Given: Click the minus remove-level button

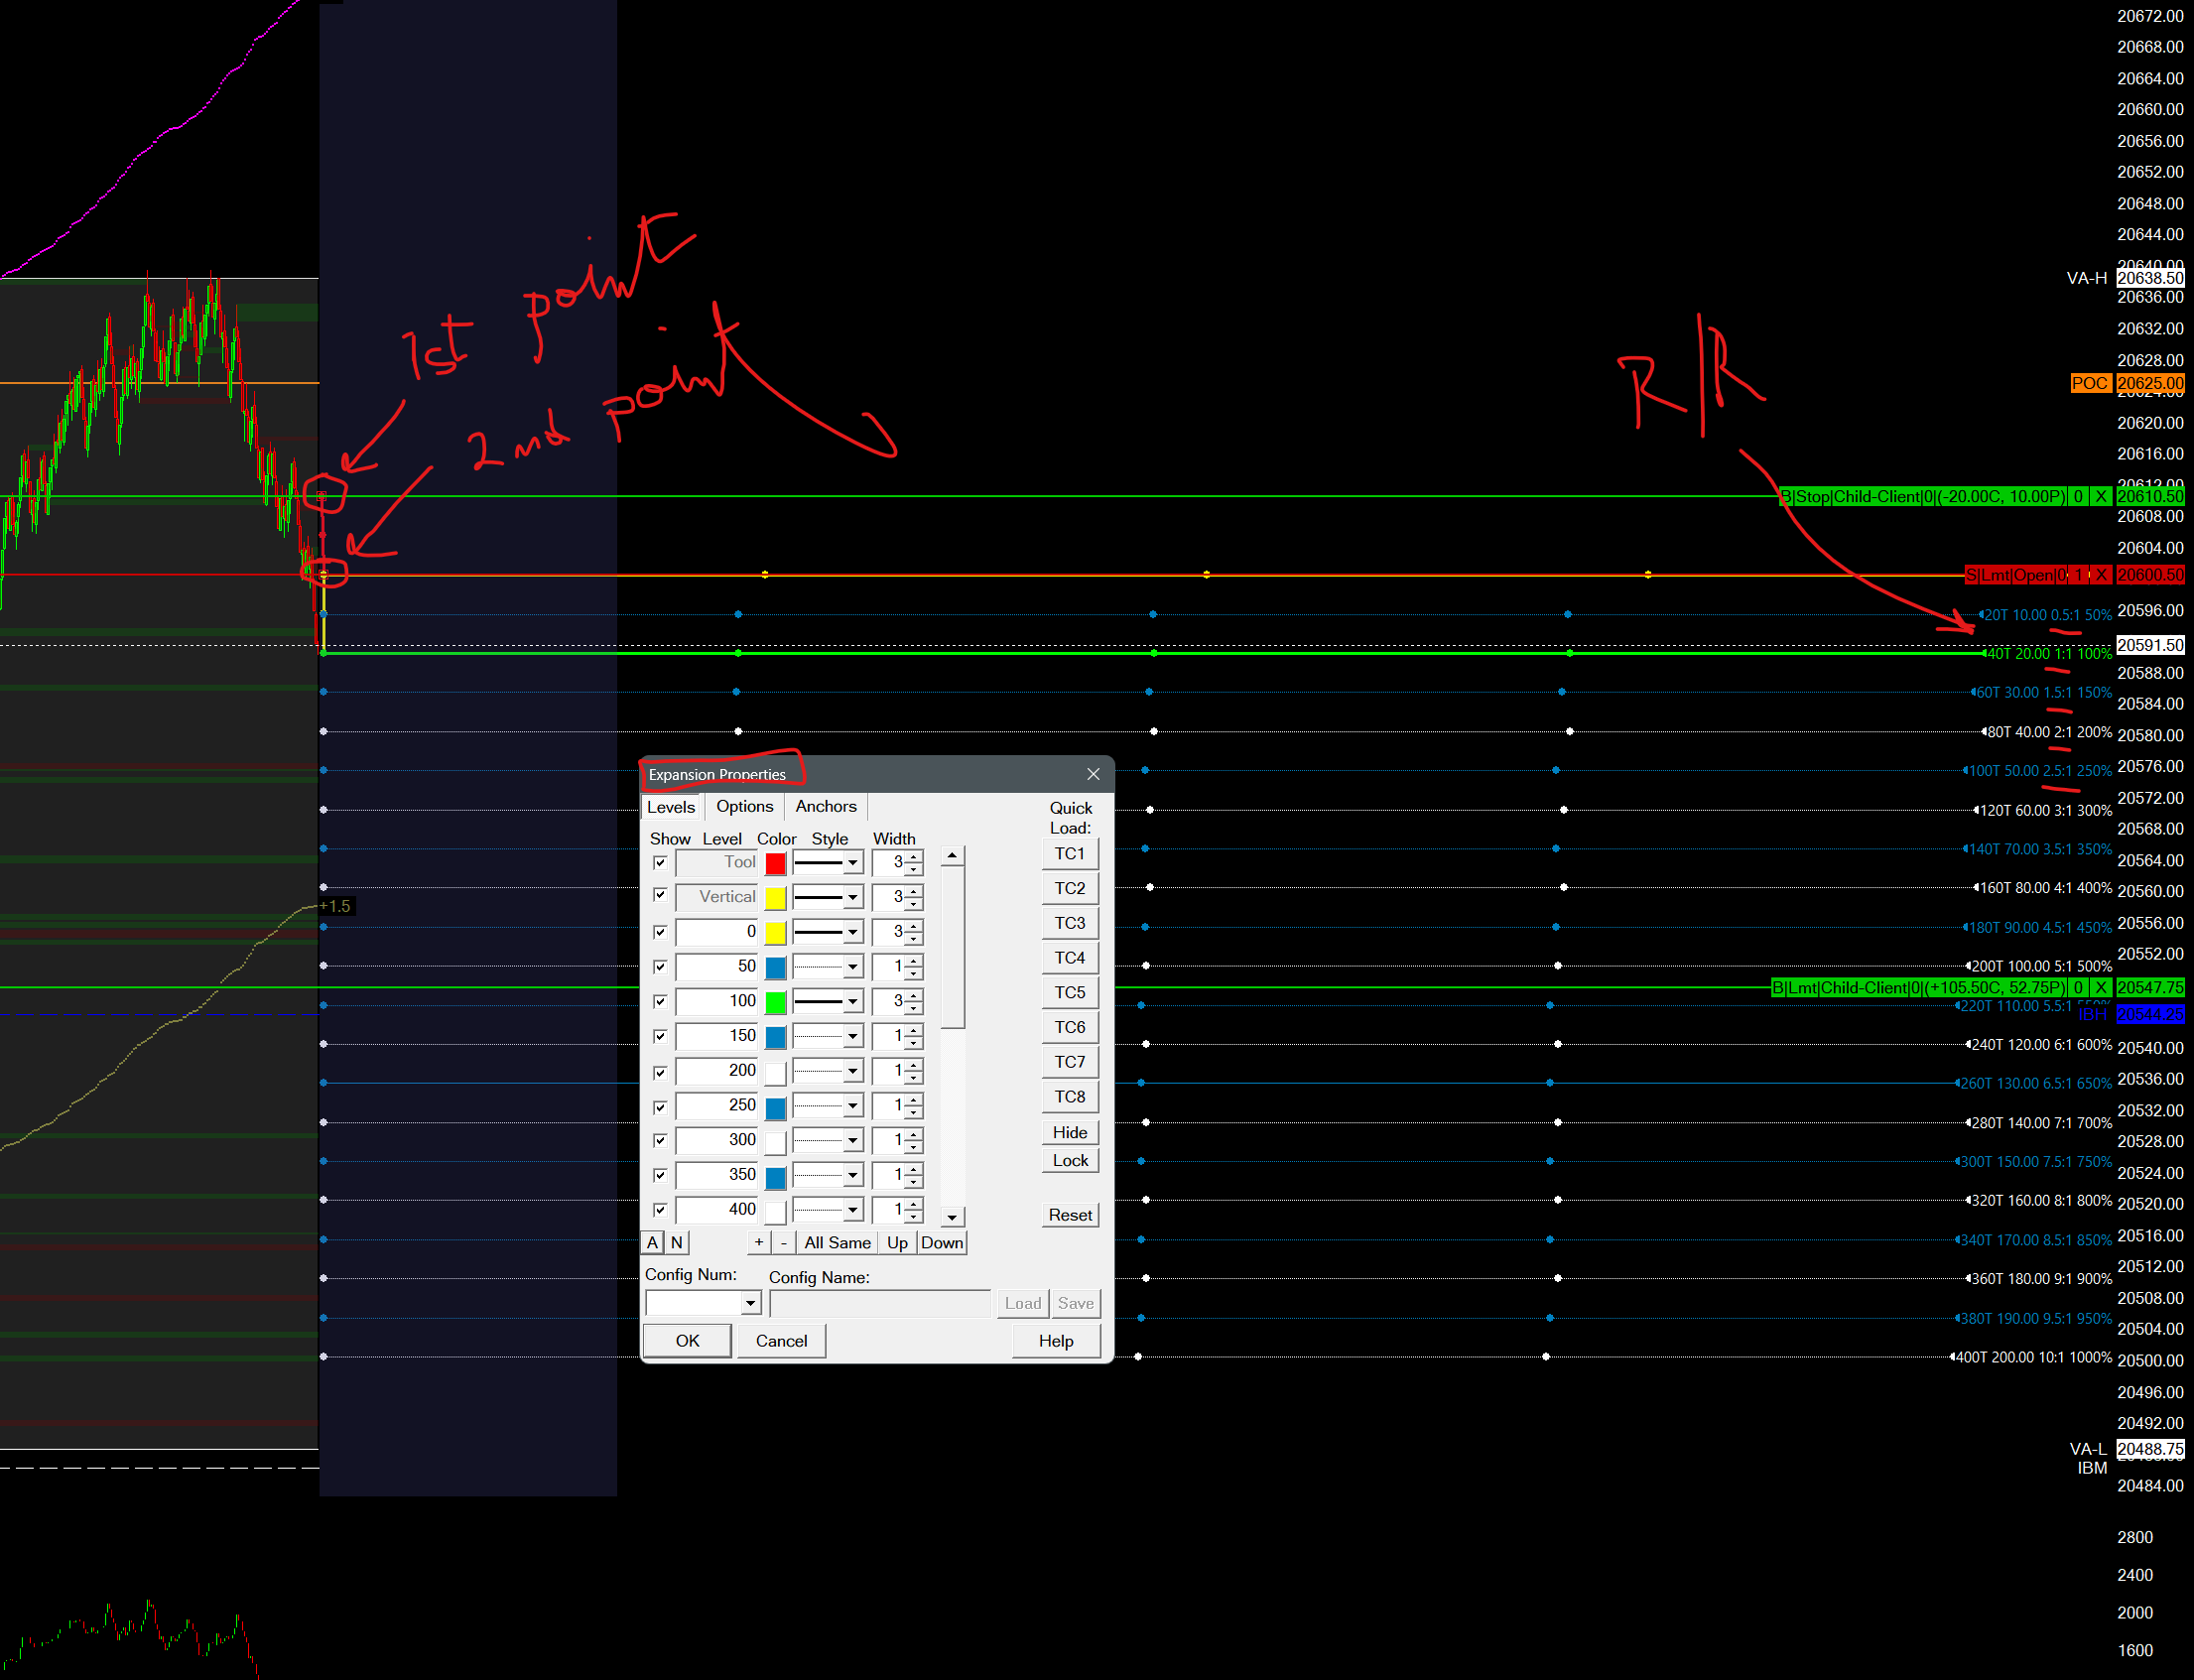Looking at the screenshot, I should pyautogui.click(x=784, y=1242).
